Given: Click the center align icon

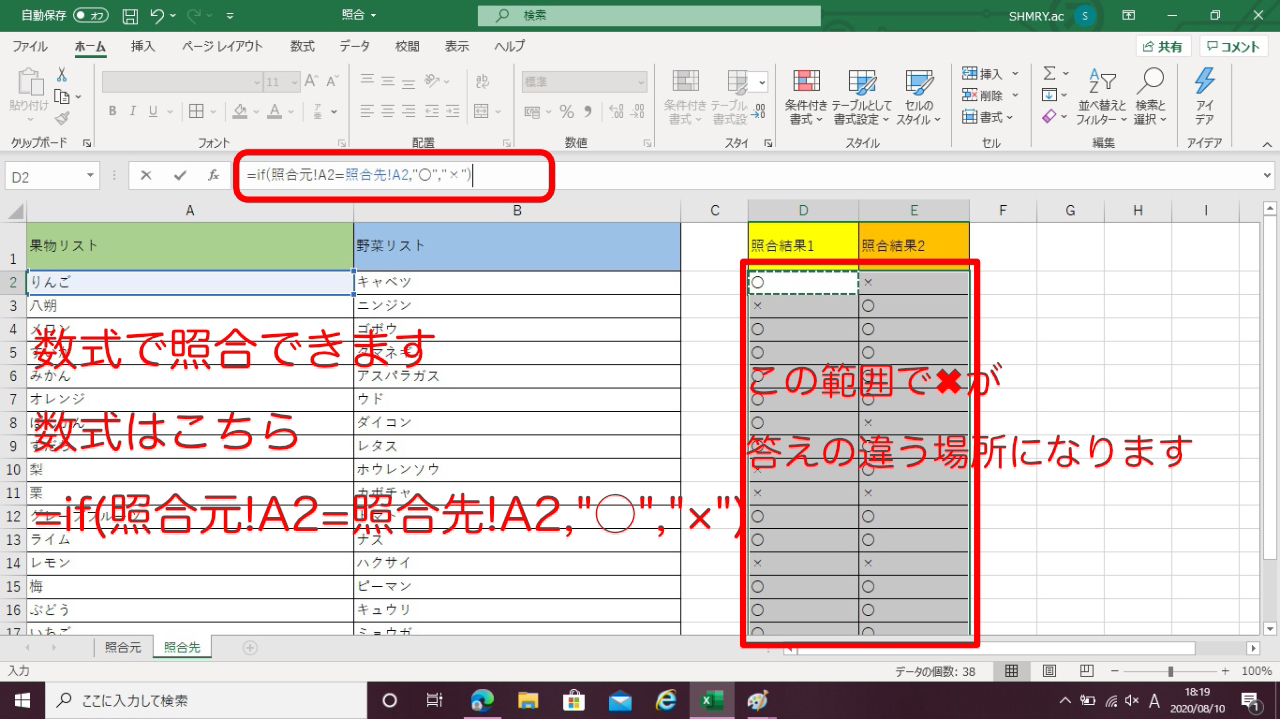Looking at the screenshot, I should click(x=389, y=111).
